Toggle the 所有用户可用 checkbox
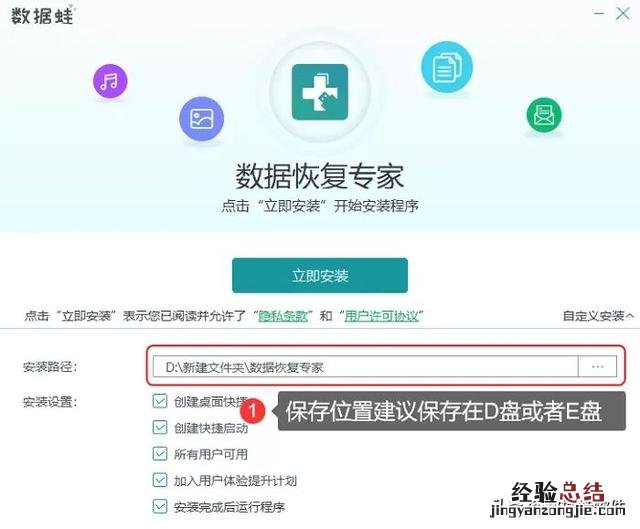The width and height of the screenshot is (640, 529). click(160, 453)
